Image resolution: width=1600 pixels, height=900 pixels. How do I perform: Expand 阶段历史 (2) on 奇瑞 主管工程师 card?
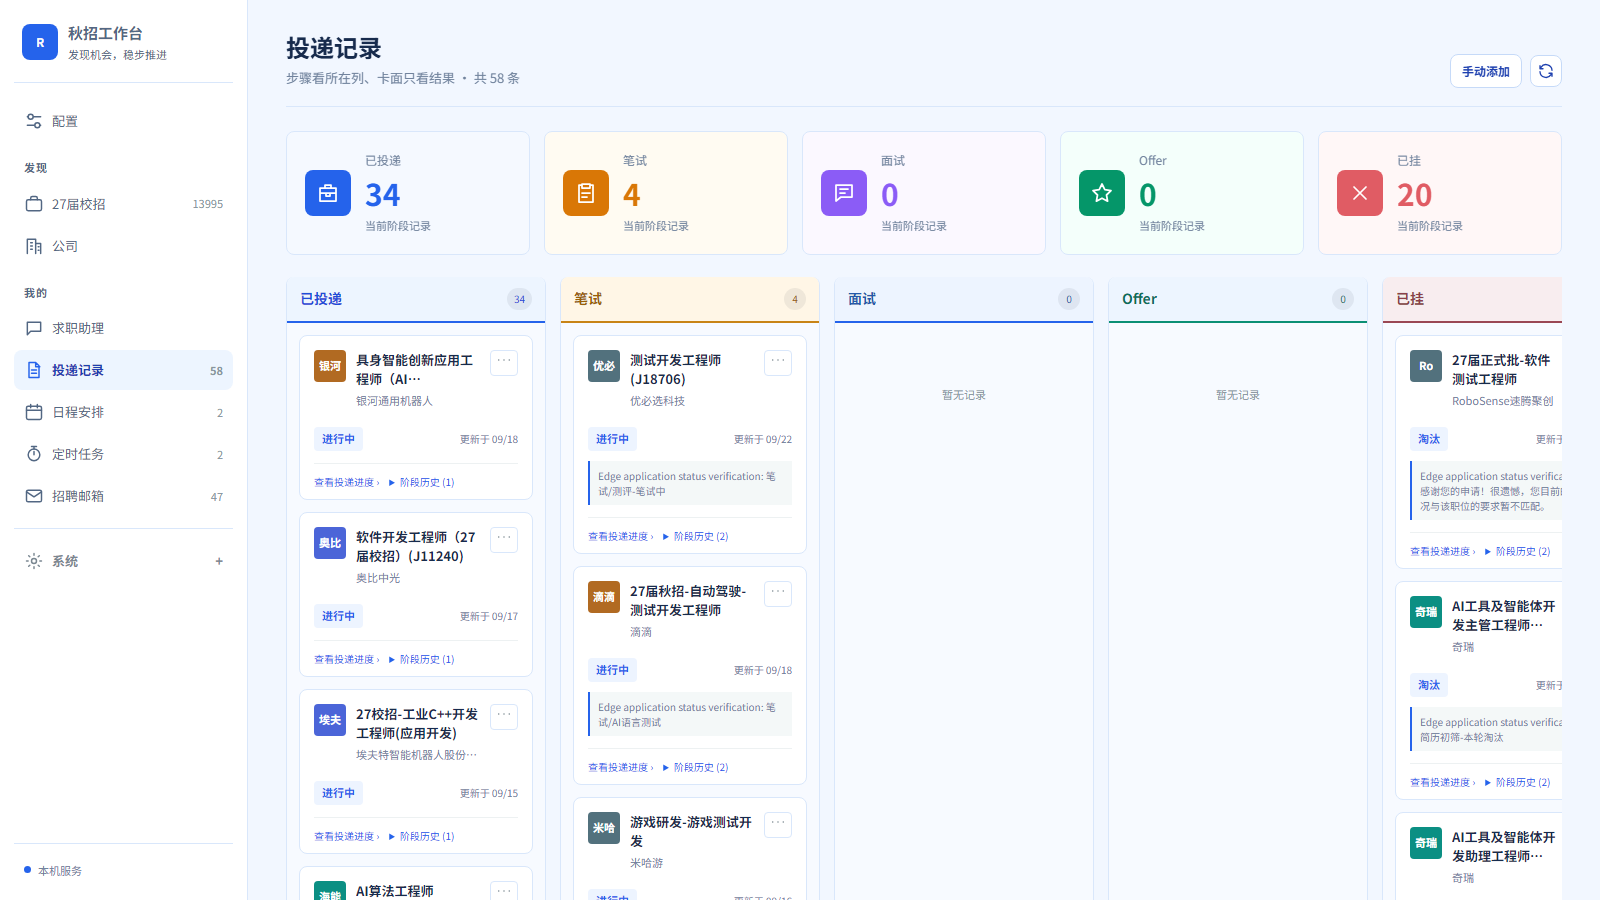(1517, 782)
